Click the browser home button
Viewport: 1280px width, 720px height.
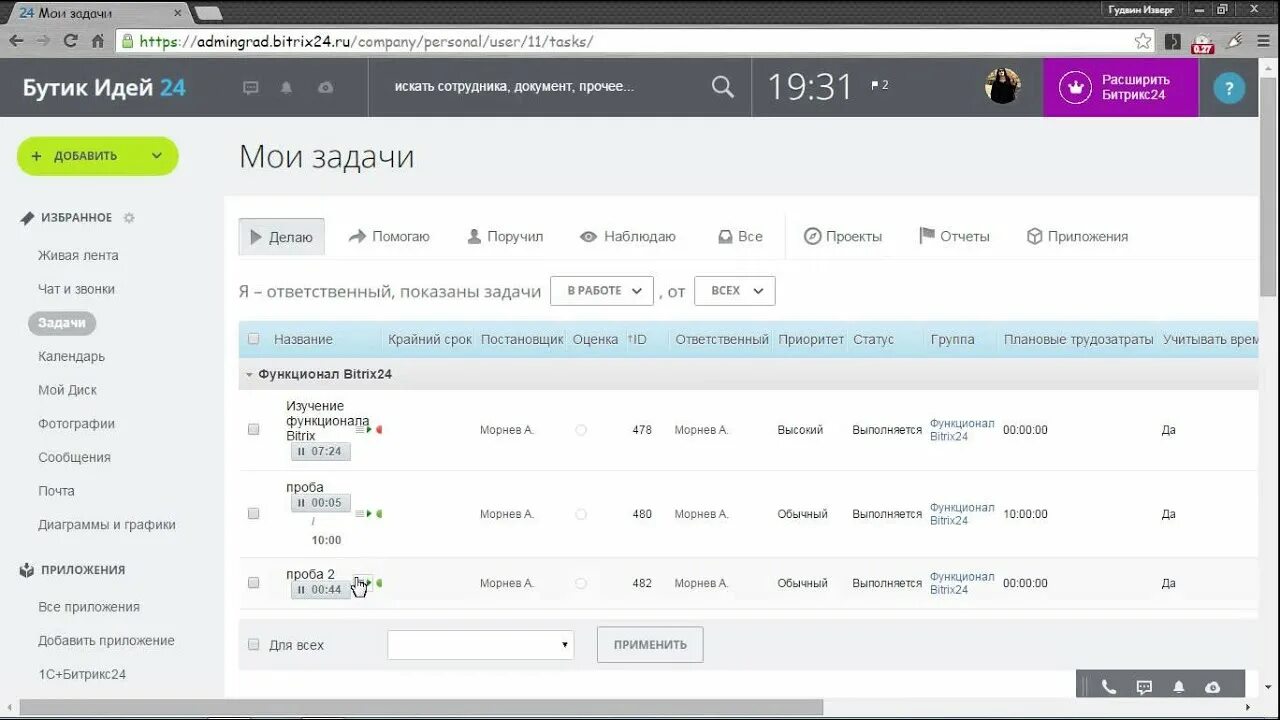pyautogui.click(x=98, y=41)
